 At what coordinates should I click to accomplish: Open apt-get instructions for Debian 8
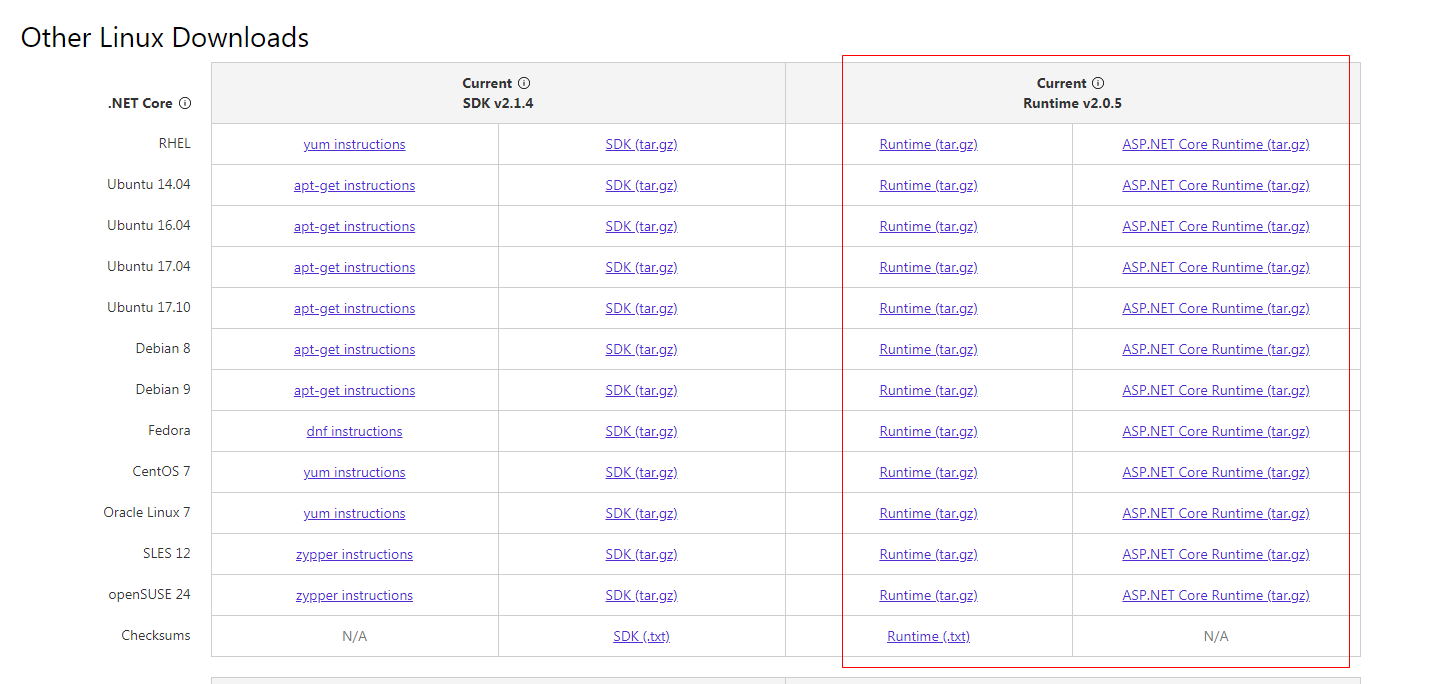pyautogui.click(x=355, y=349)
